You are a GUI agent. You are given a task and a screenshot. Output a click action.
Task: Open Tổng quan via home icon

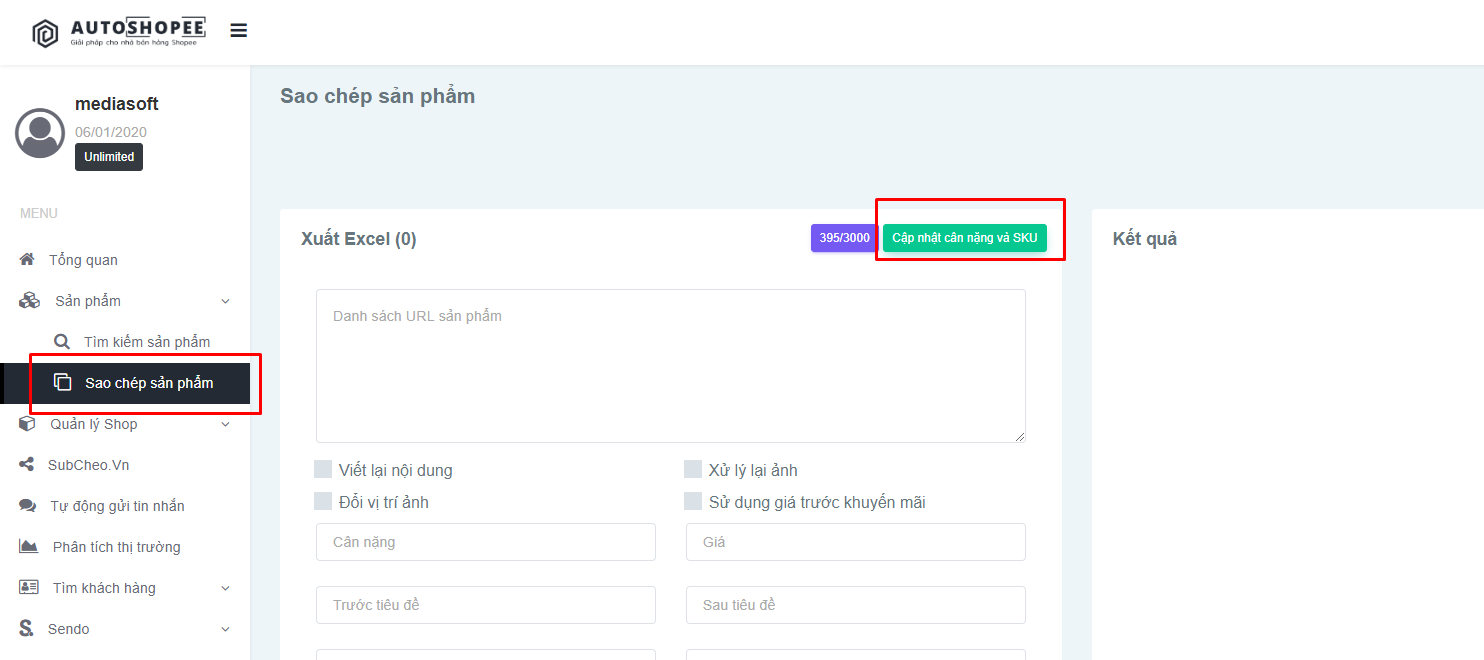[27, 260]
